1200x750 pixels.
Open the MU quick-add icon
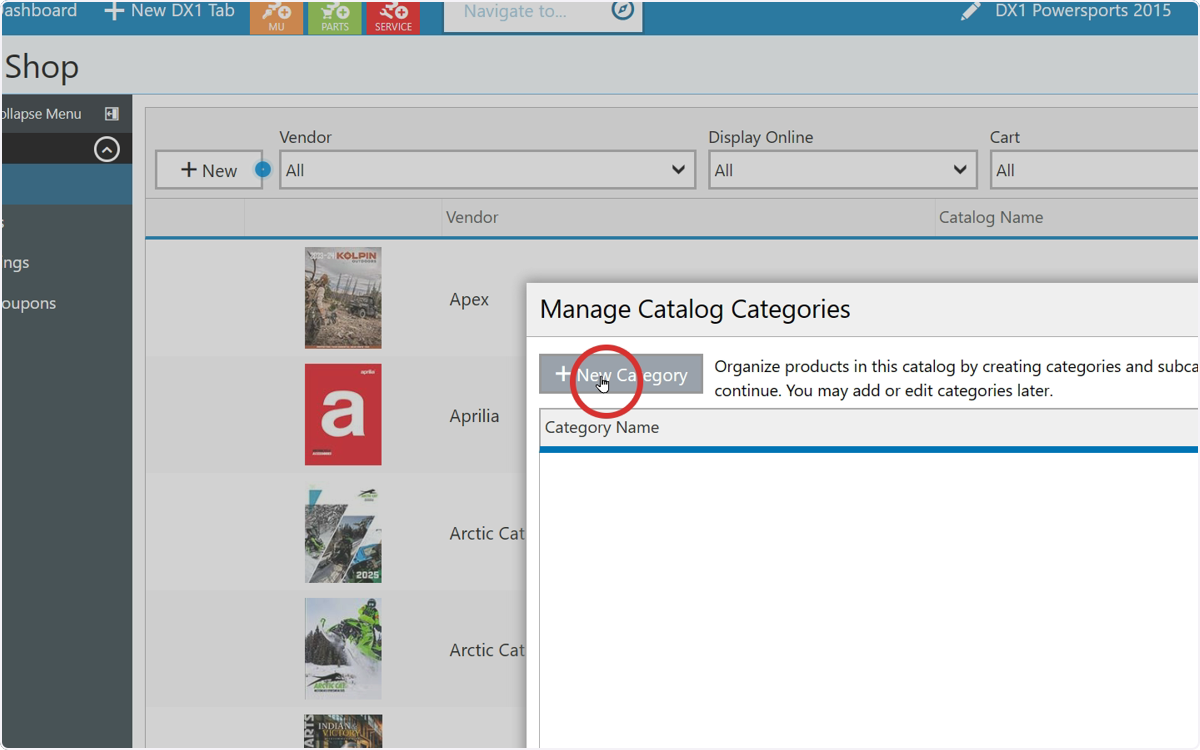pyautogui.click(x=276, y=17)
